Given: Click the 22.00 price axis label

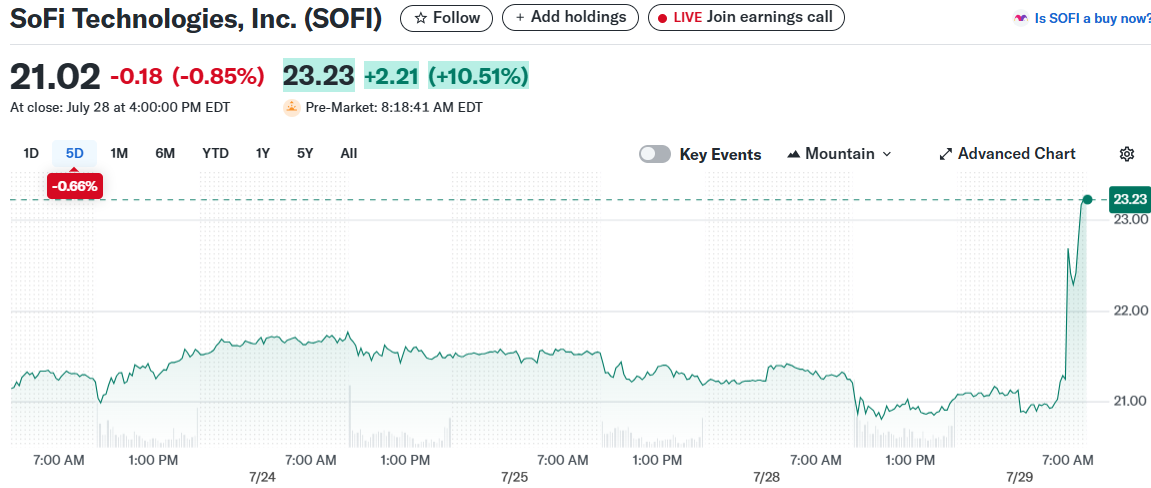Looking at the screenshot, I should (1130, 311).
